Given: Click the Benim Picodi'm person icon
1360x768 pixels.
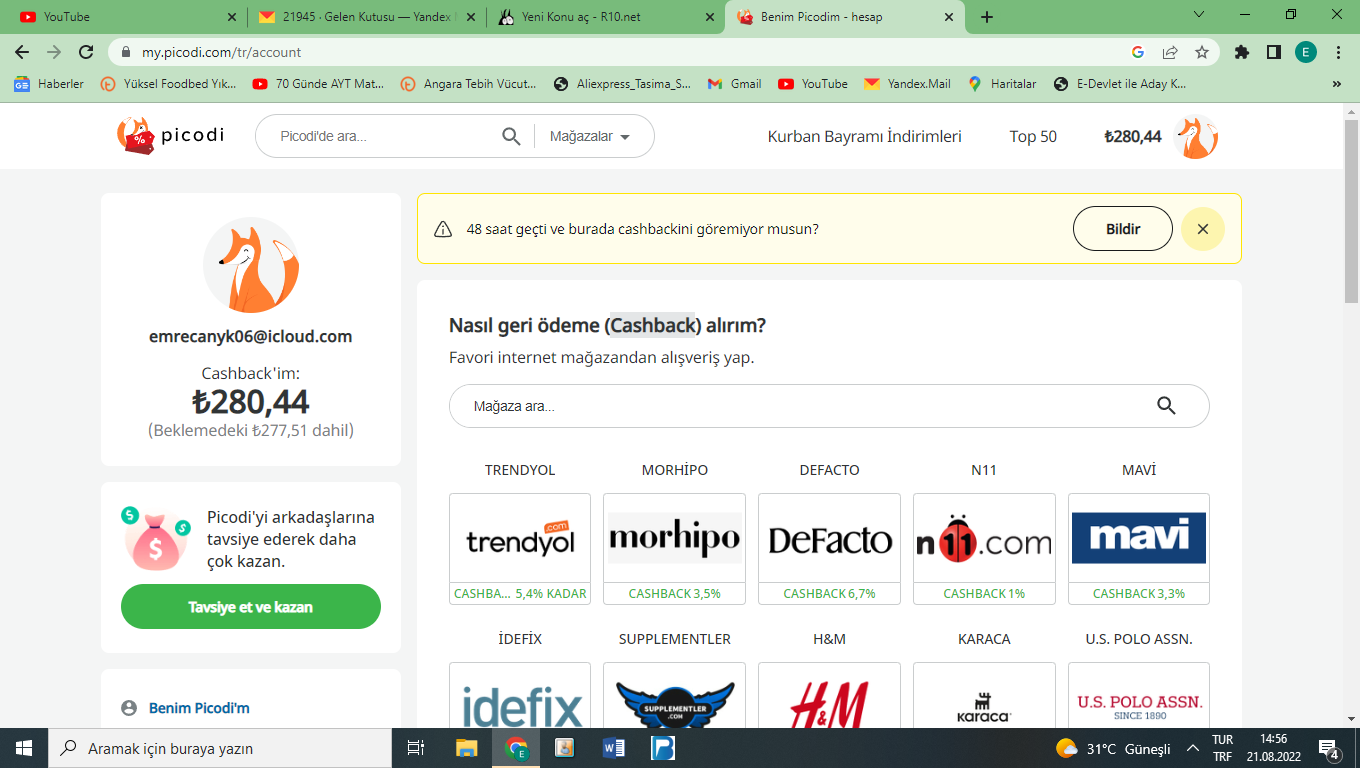Looking at the screenshot, I should [x=129, y=708].
